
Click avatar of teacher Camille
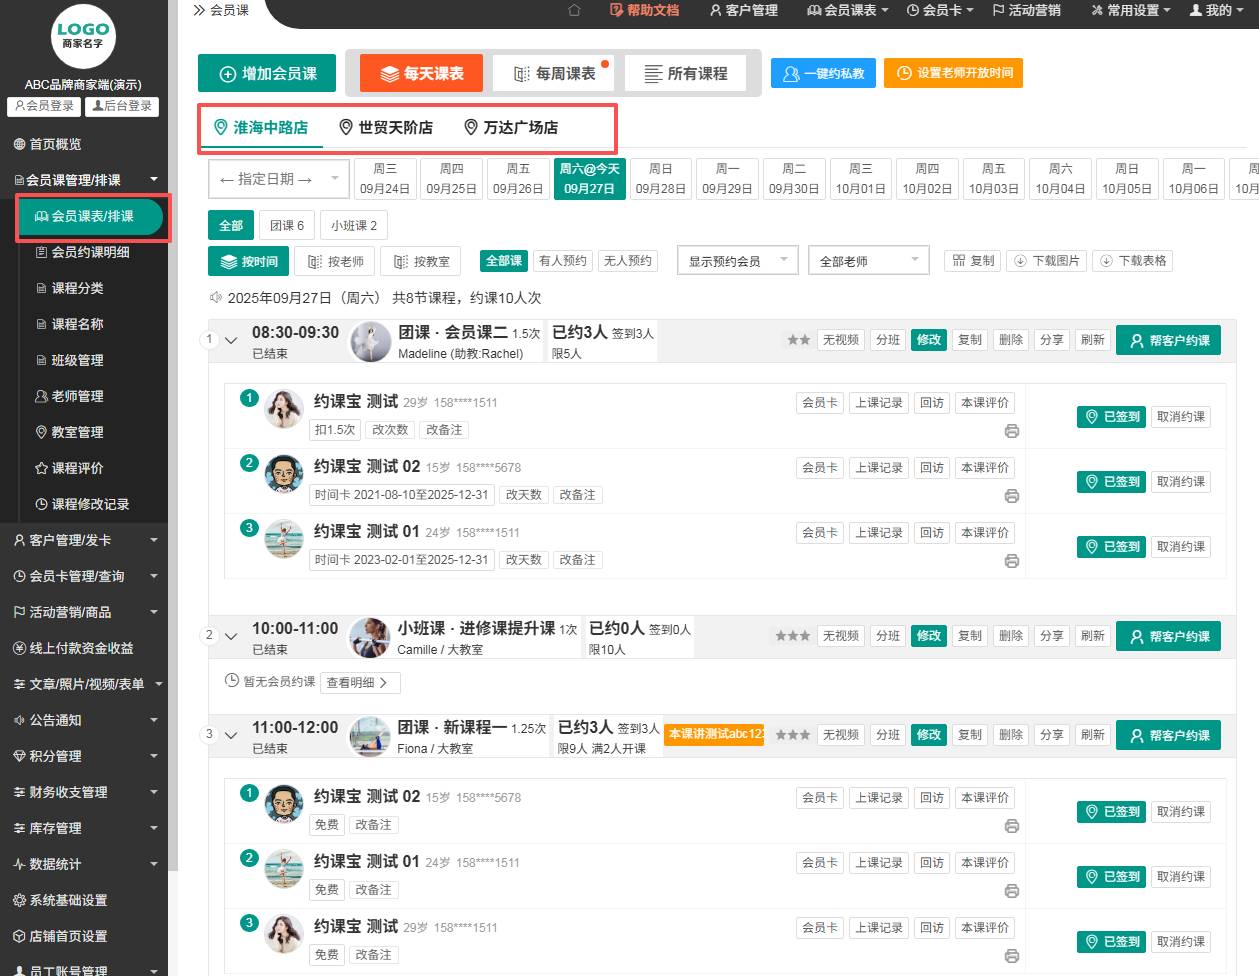click(370, 637)
